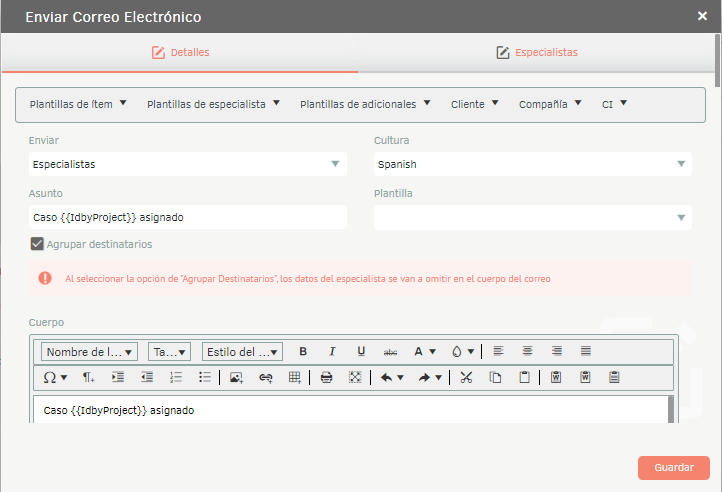Insert an image into the body
Image resolution: width=722 pixels, height=492 pixels.
click(x=236, y=377)
